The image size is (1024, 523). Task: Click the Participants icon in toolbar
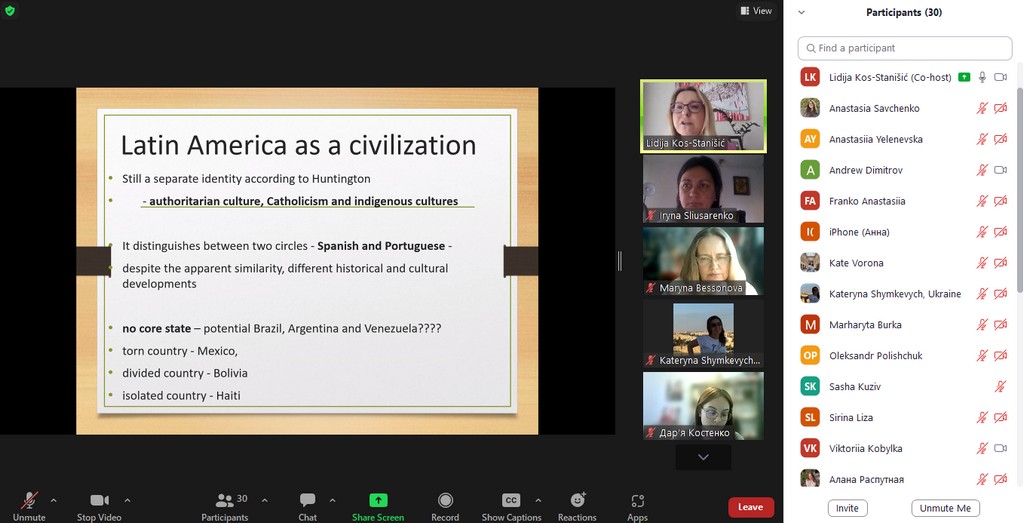pyautogui.click(x=224, y=500)
